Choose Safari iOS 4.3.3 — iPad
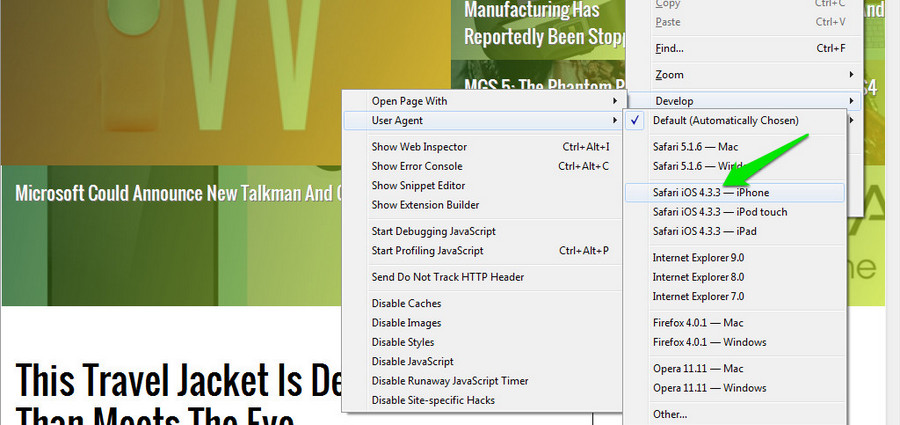Screen dimensions: 900x425 (x=735, y=231)
